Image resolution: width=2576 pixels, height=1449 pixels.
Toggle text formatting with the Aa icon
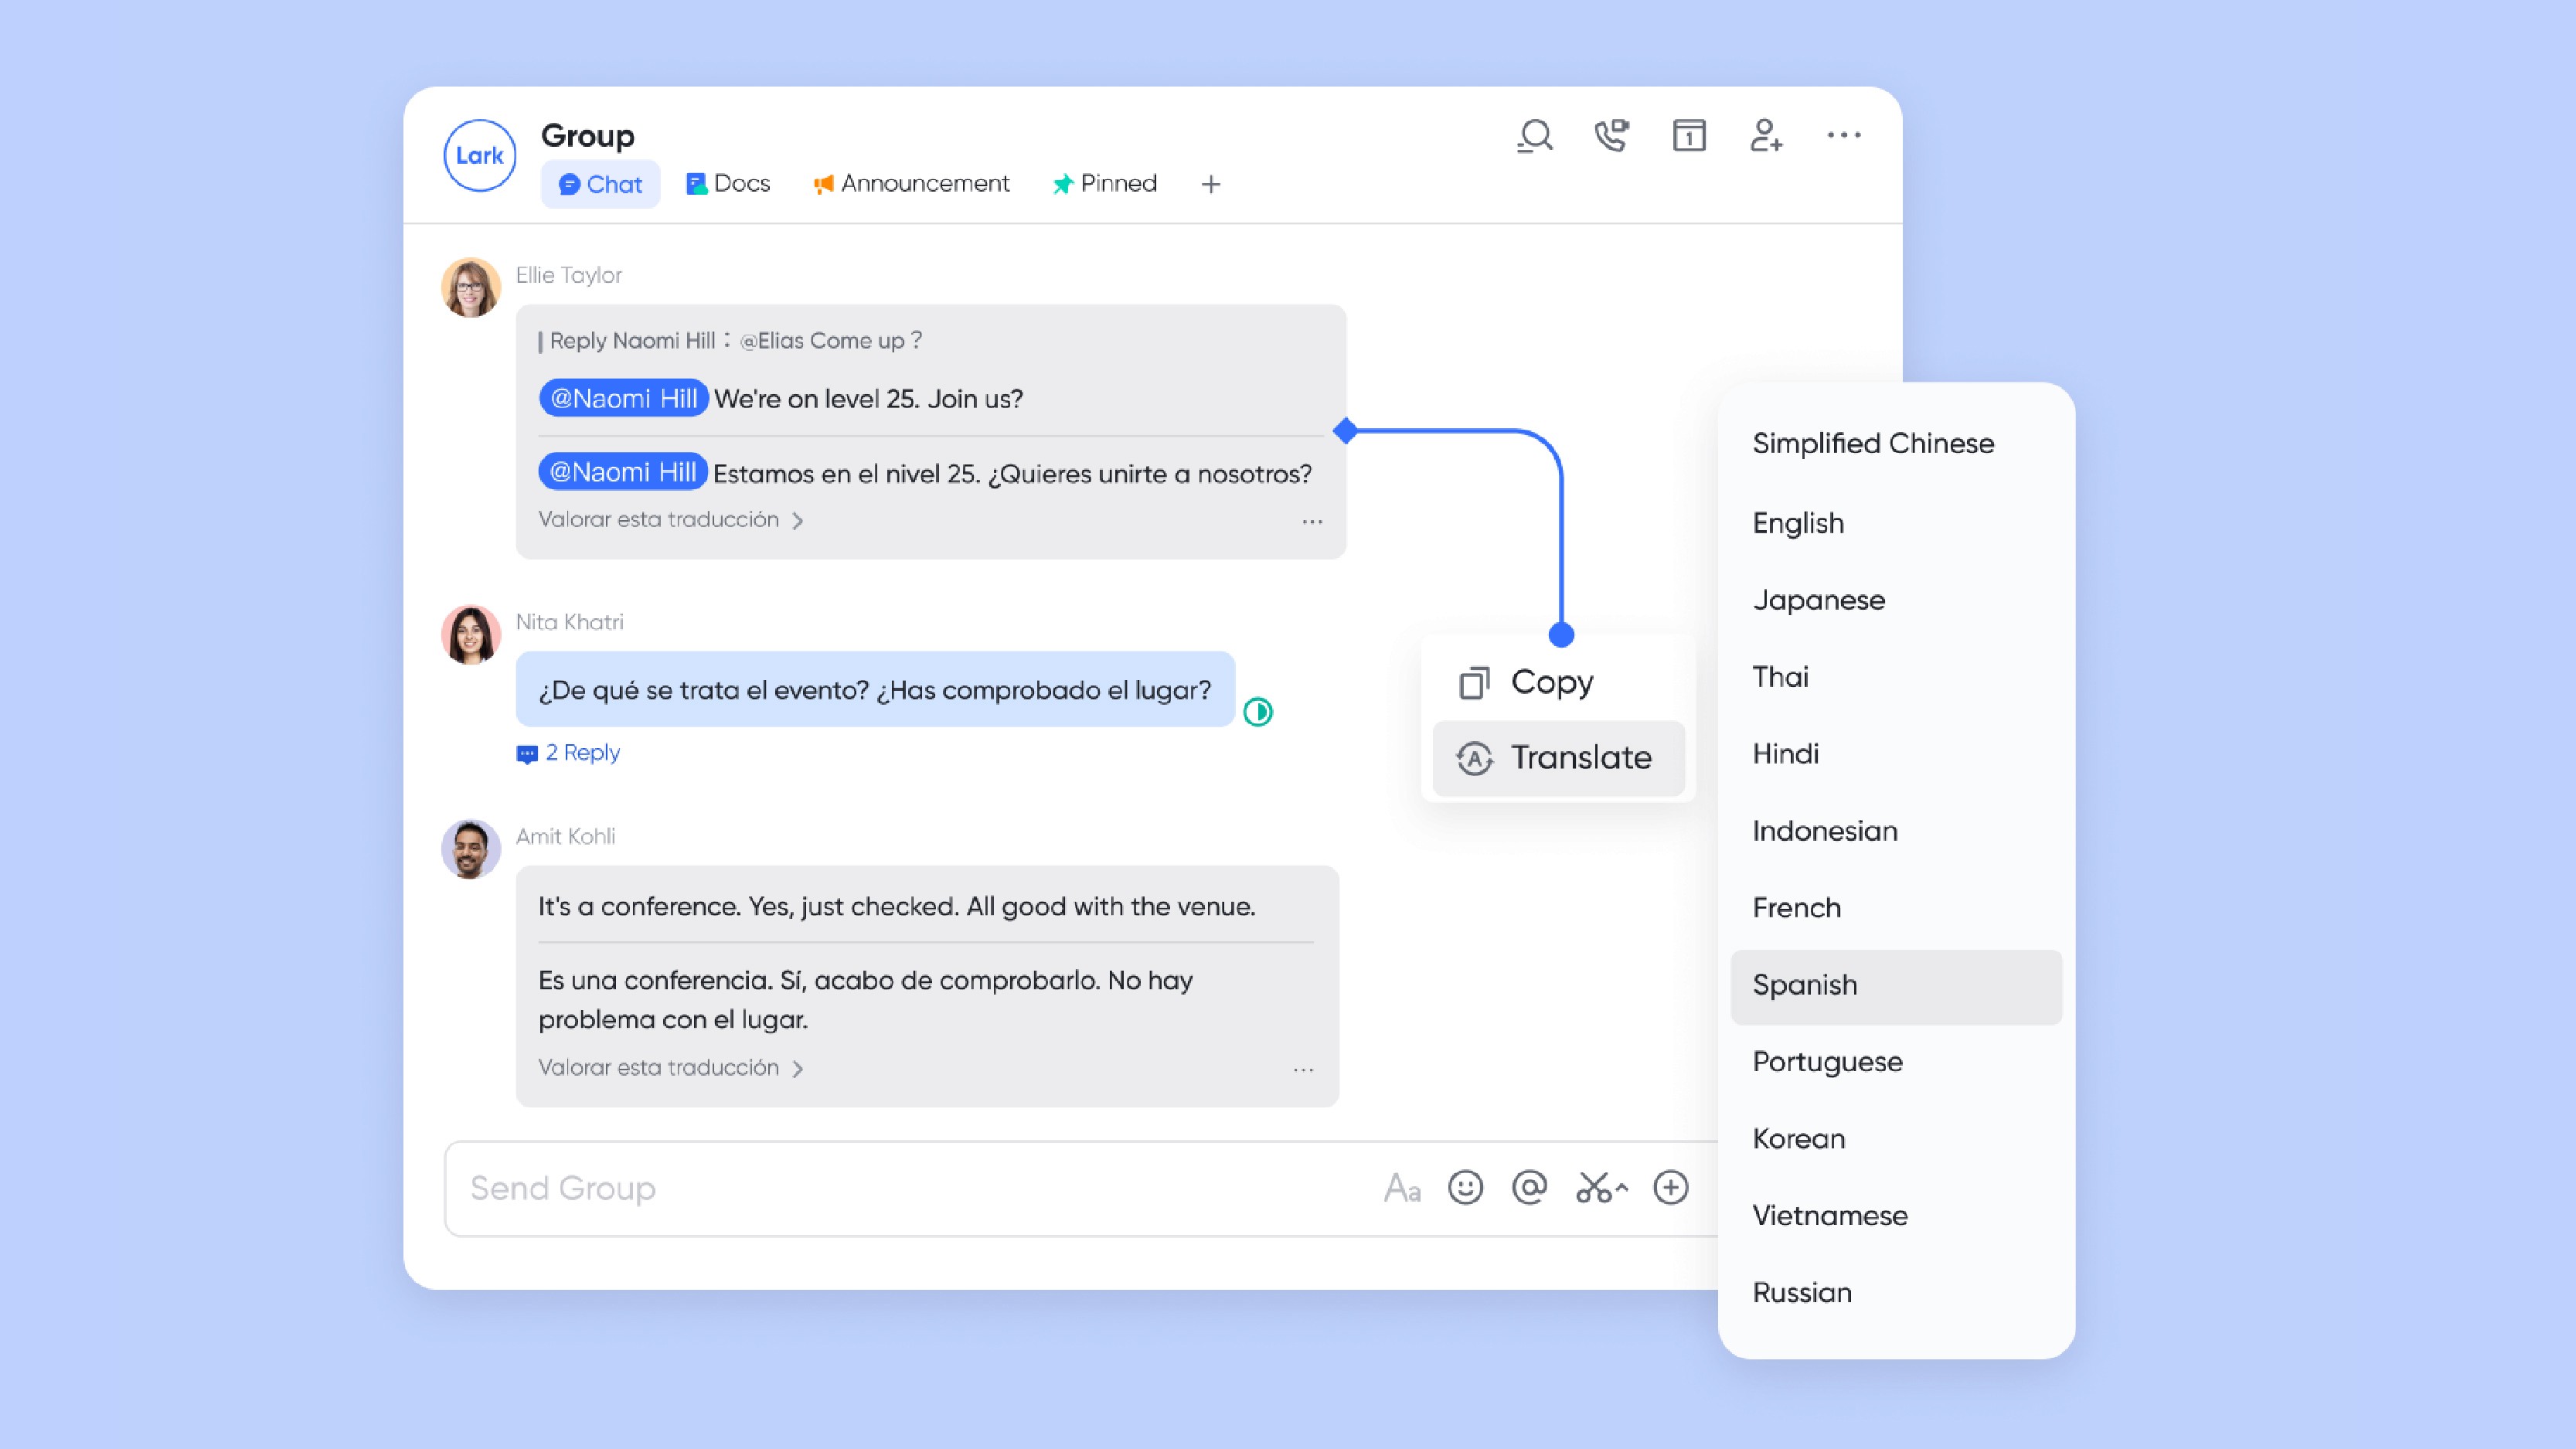[x=1402, y=1188]
